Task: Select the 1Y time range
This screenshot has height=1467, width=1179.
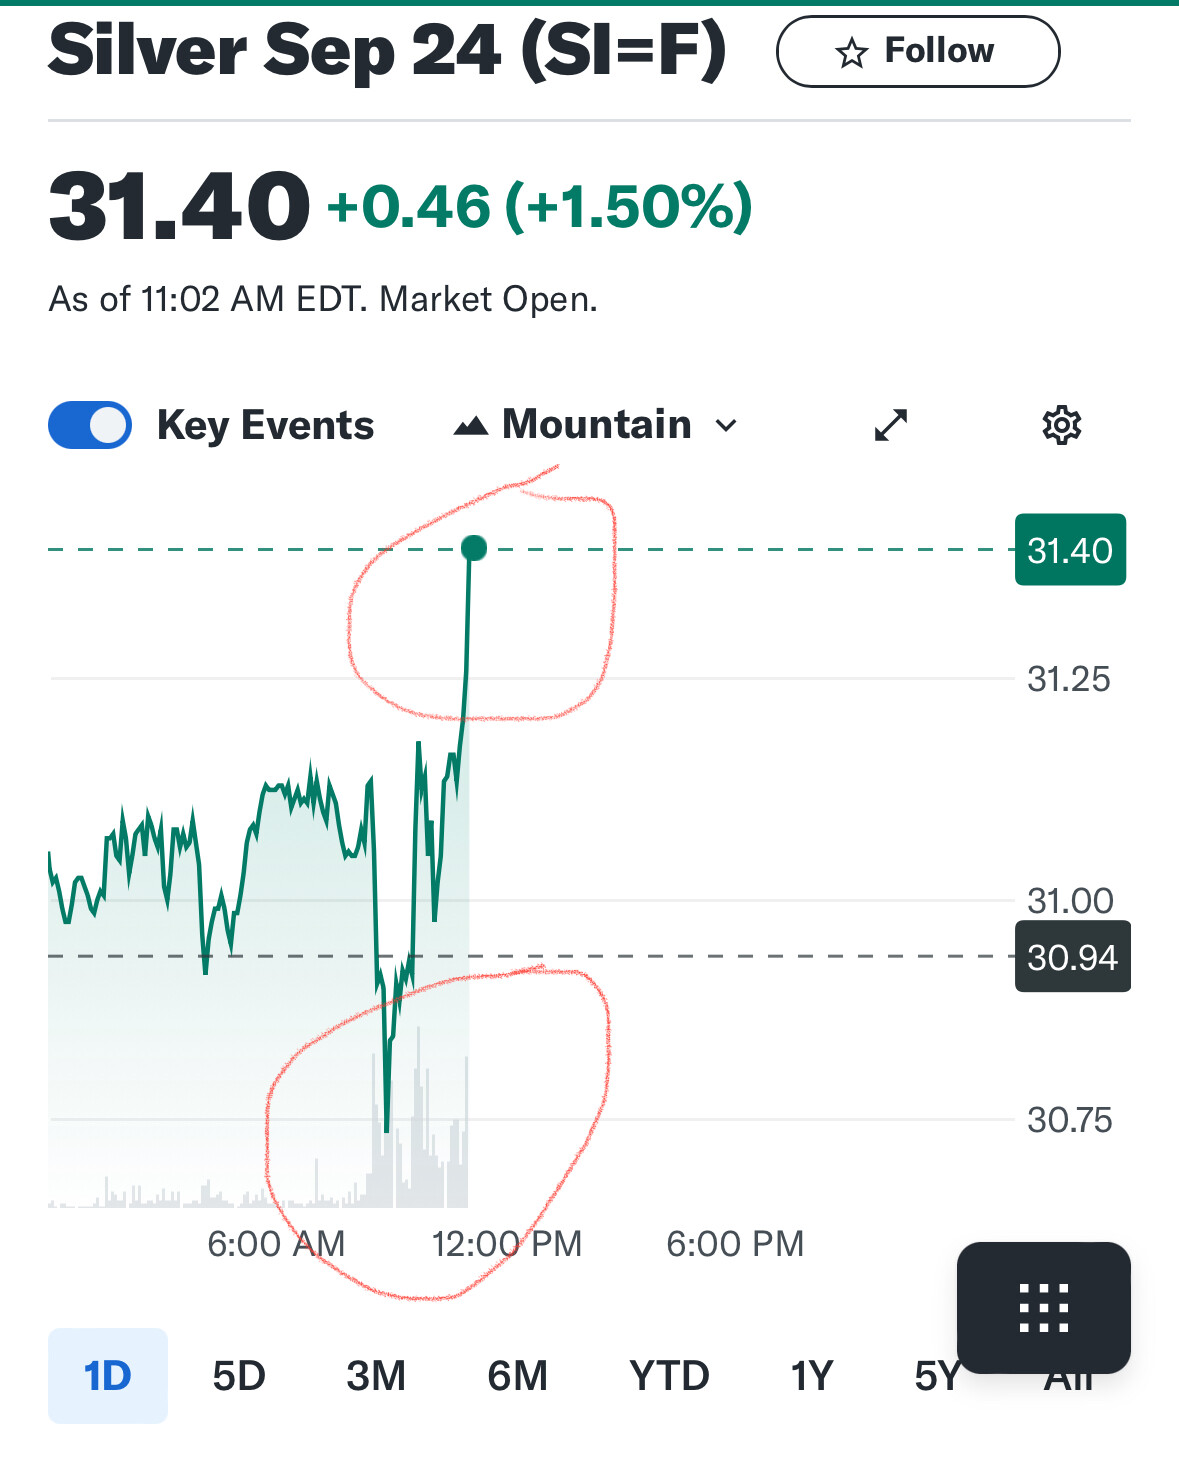Action: point(811,1376)
